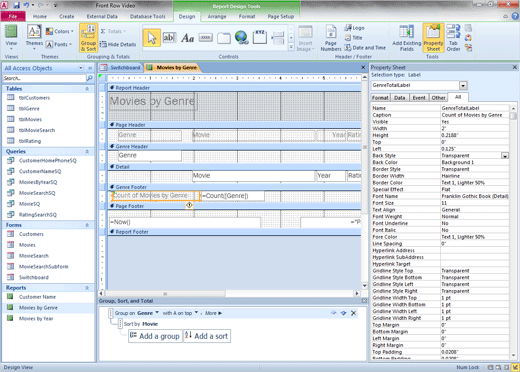Screen dimensions: 520x372
Task: Switch to the External Data tab
Action: [x=102, y=16]
